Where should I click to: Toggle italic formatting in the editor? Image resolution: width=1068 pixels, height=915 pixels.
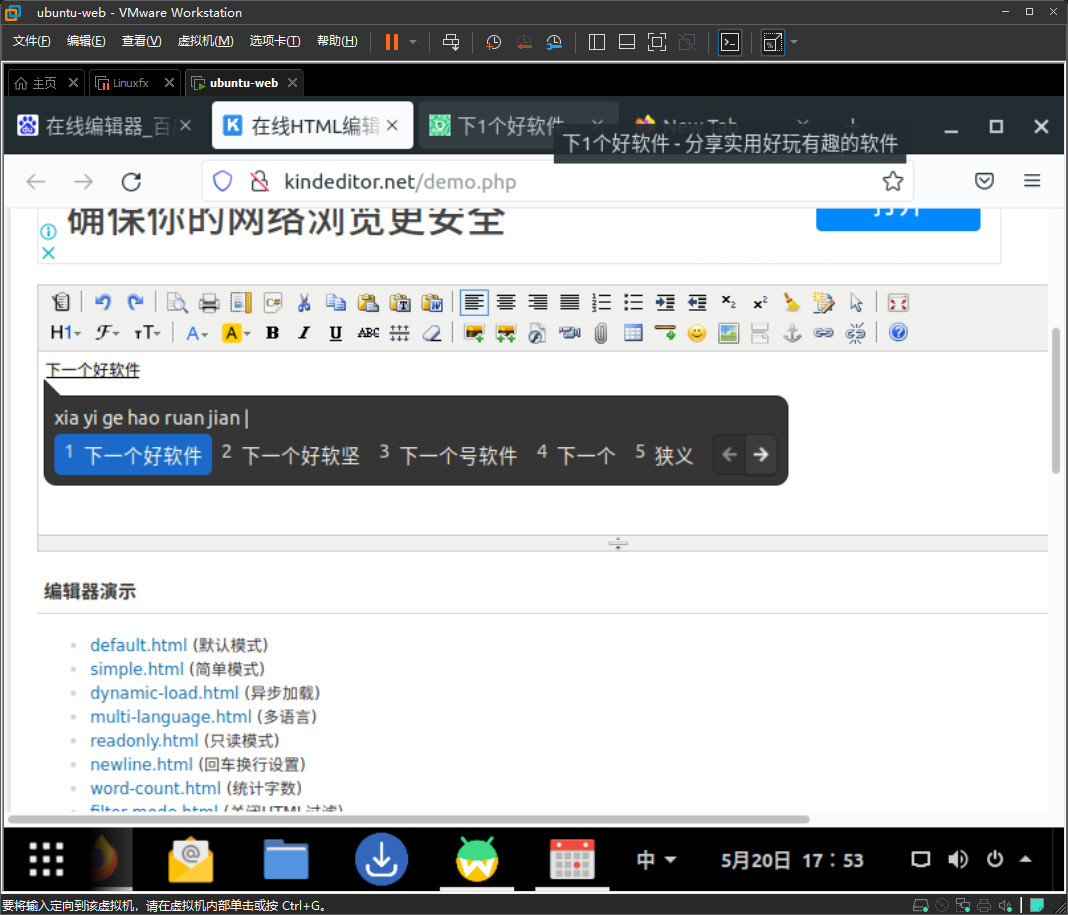coord(304,333)
